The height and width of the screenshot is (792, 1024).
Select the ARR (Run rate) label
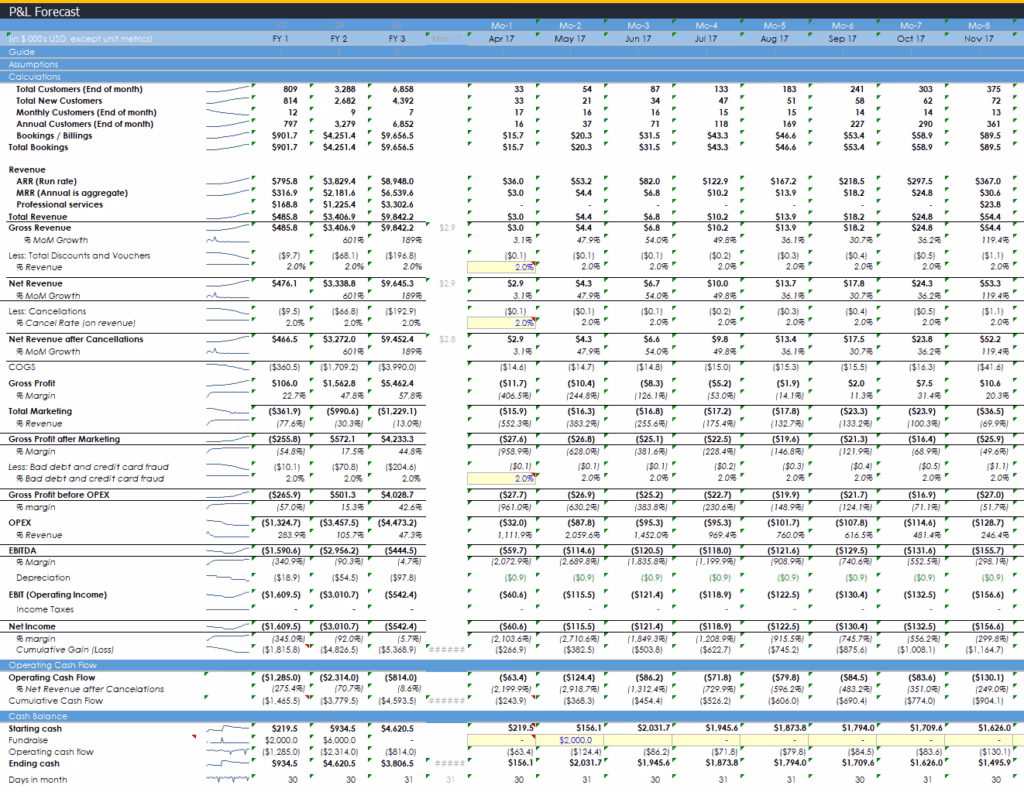tap(46, 181)
